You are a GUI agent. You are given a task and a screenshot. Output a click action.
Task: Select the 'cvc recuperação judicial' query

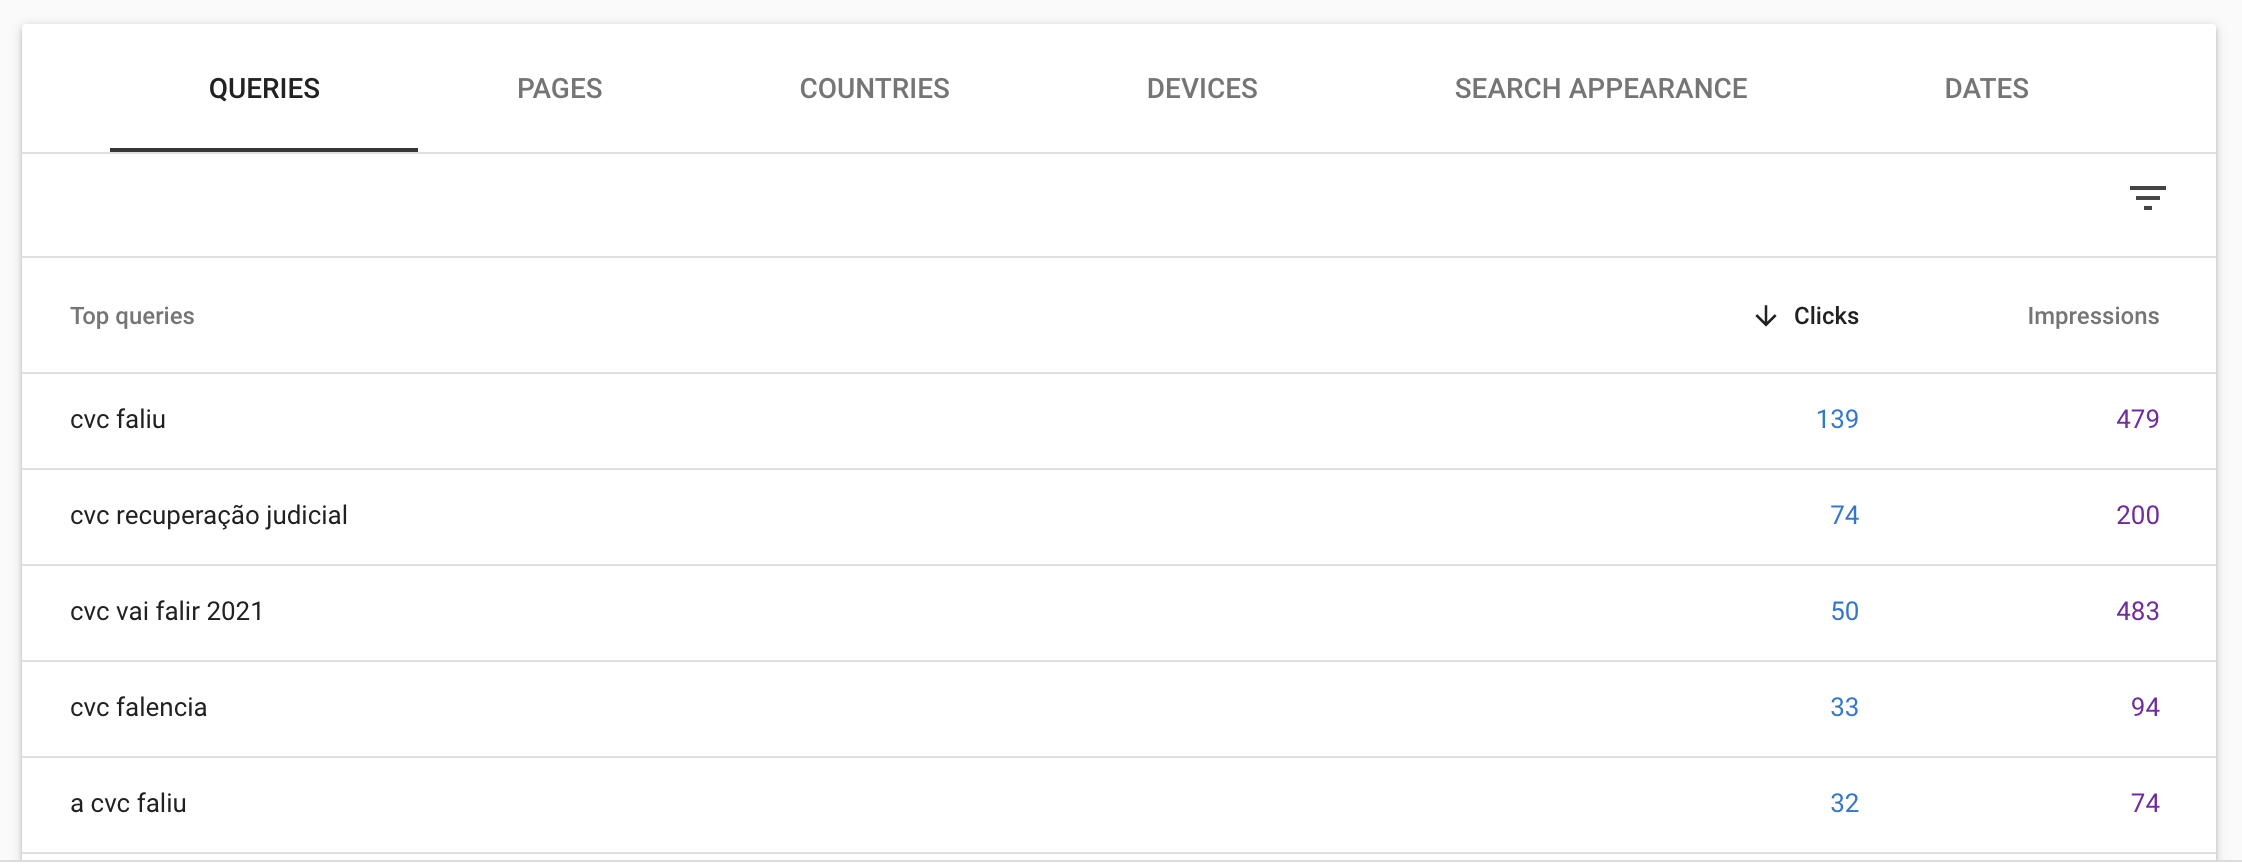[x=209, y=515]
